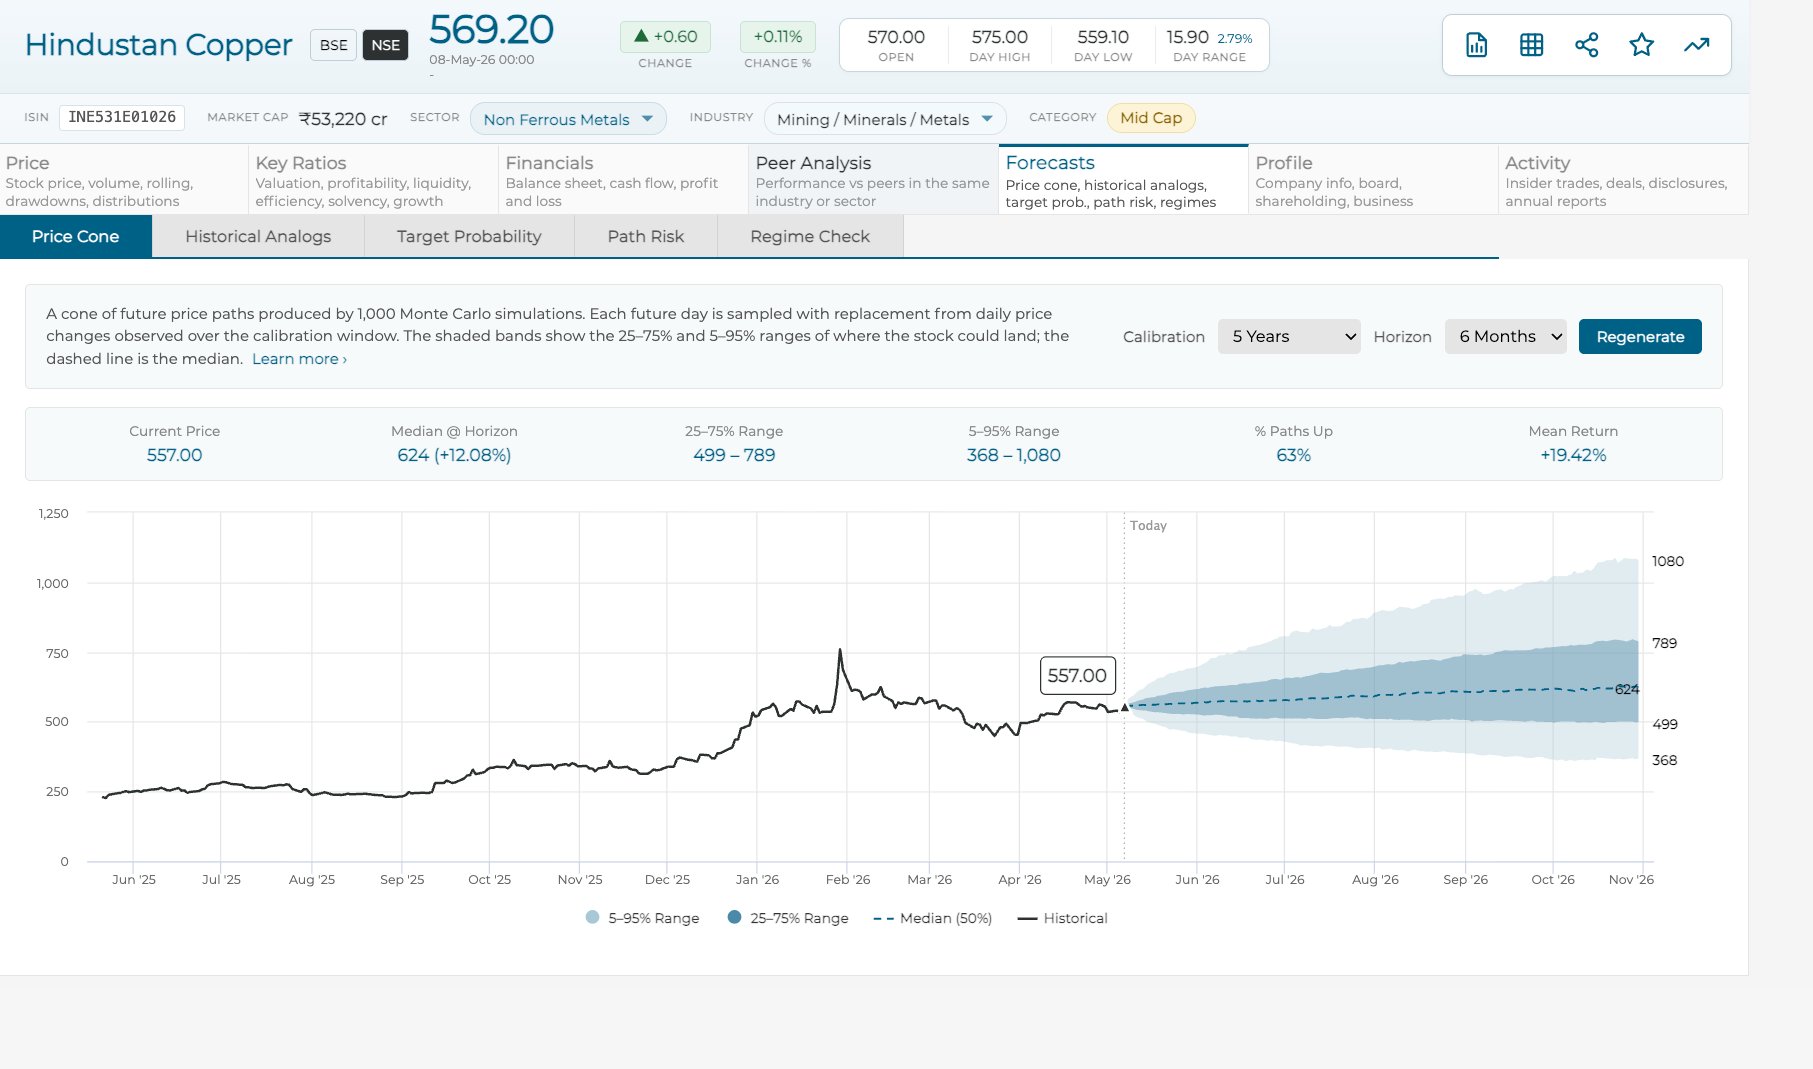The width and height of the screenshot is (1813, 1069).
Task: Switch to Target Probability sub-tab
Action: point(469,237)
